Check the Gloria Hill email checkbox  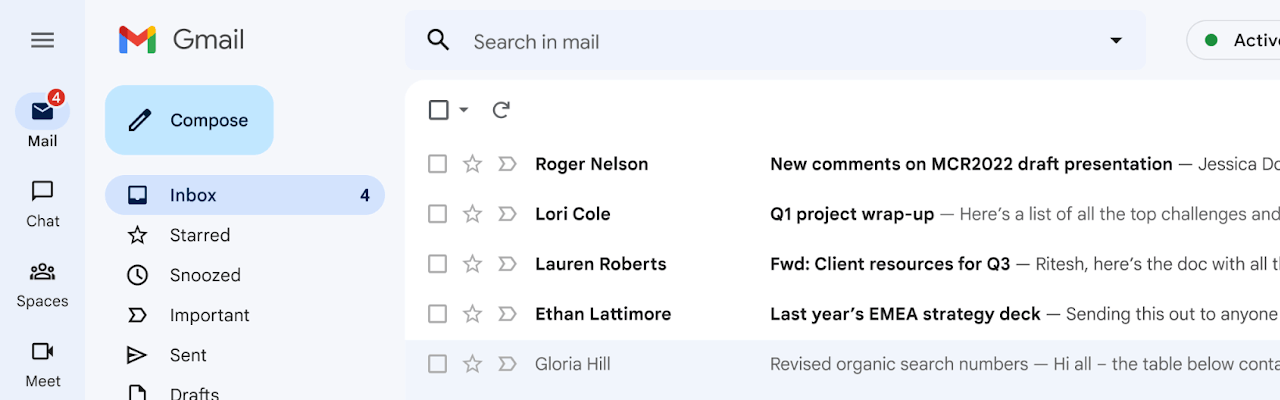click(437, 364)
